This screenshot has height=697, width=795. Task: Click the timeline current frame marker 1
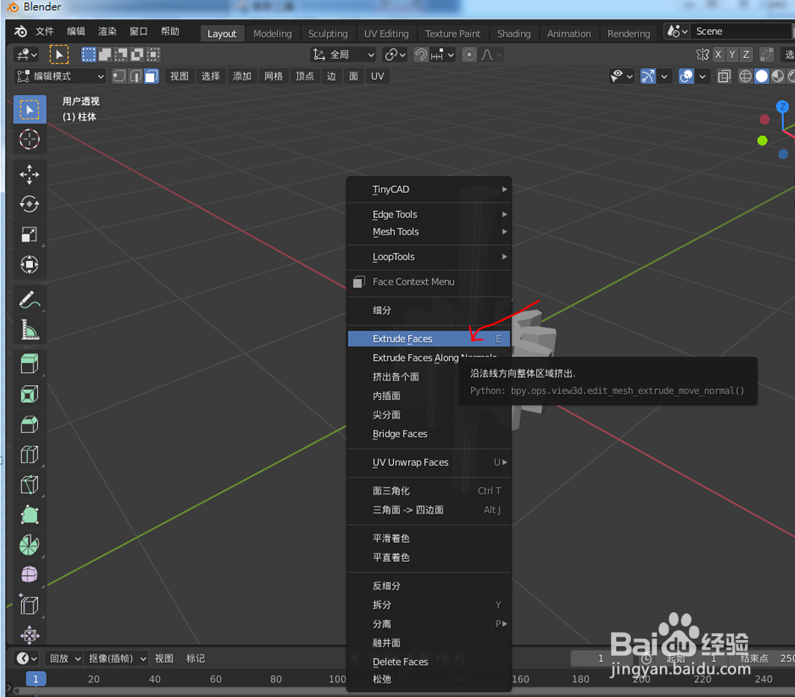35,679
